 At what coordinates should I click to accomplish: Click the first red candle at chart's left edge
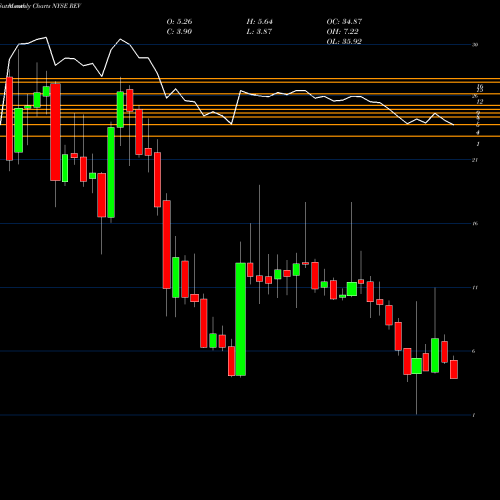10,119
